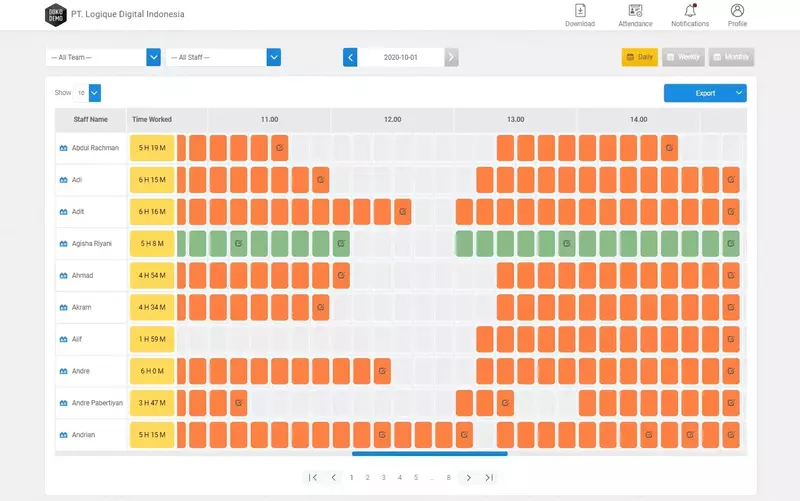Open the Show rows count dropdown
The height and width of the screenshot is (501, 800).
(87, 93)
